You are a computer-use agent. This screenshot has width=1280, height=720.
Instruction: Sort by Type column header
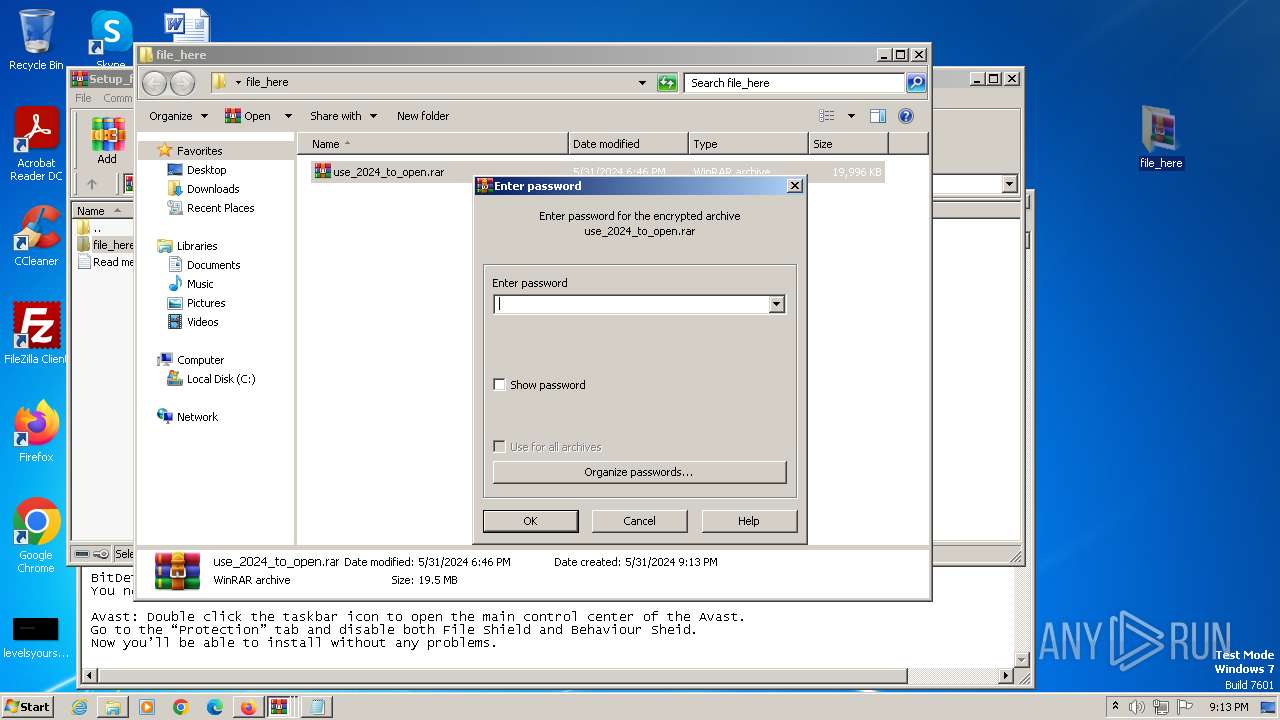pos(748,144)
